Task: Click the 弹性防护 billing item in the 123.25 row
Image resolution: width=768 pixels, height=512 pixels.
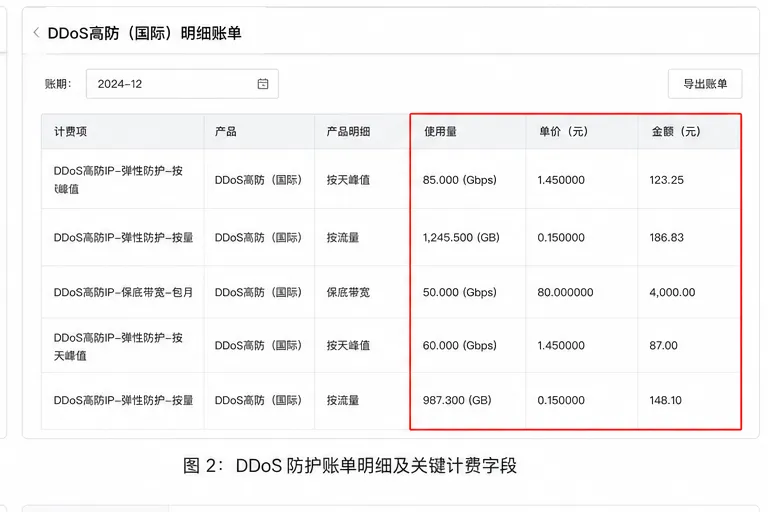Action: 118,180
